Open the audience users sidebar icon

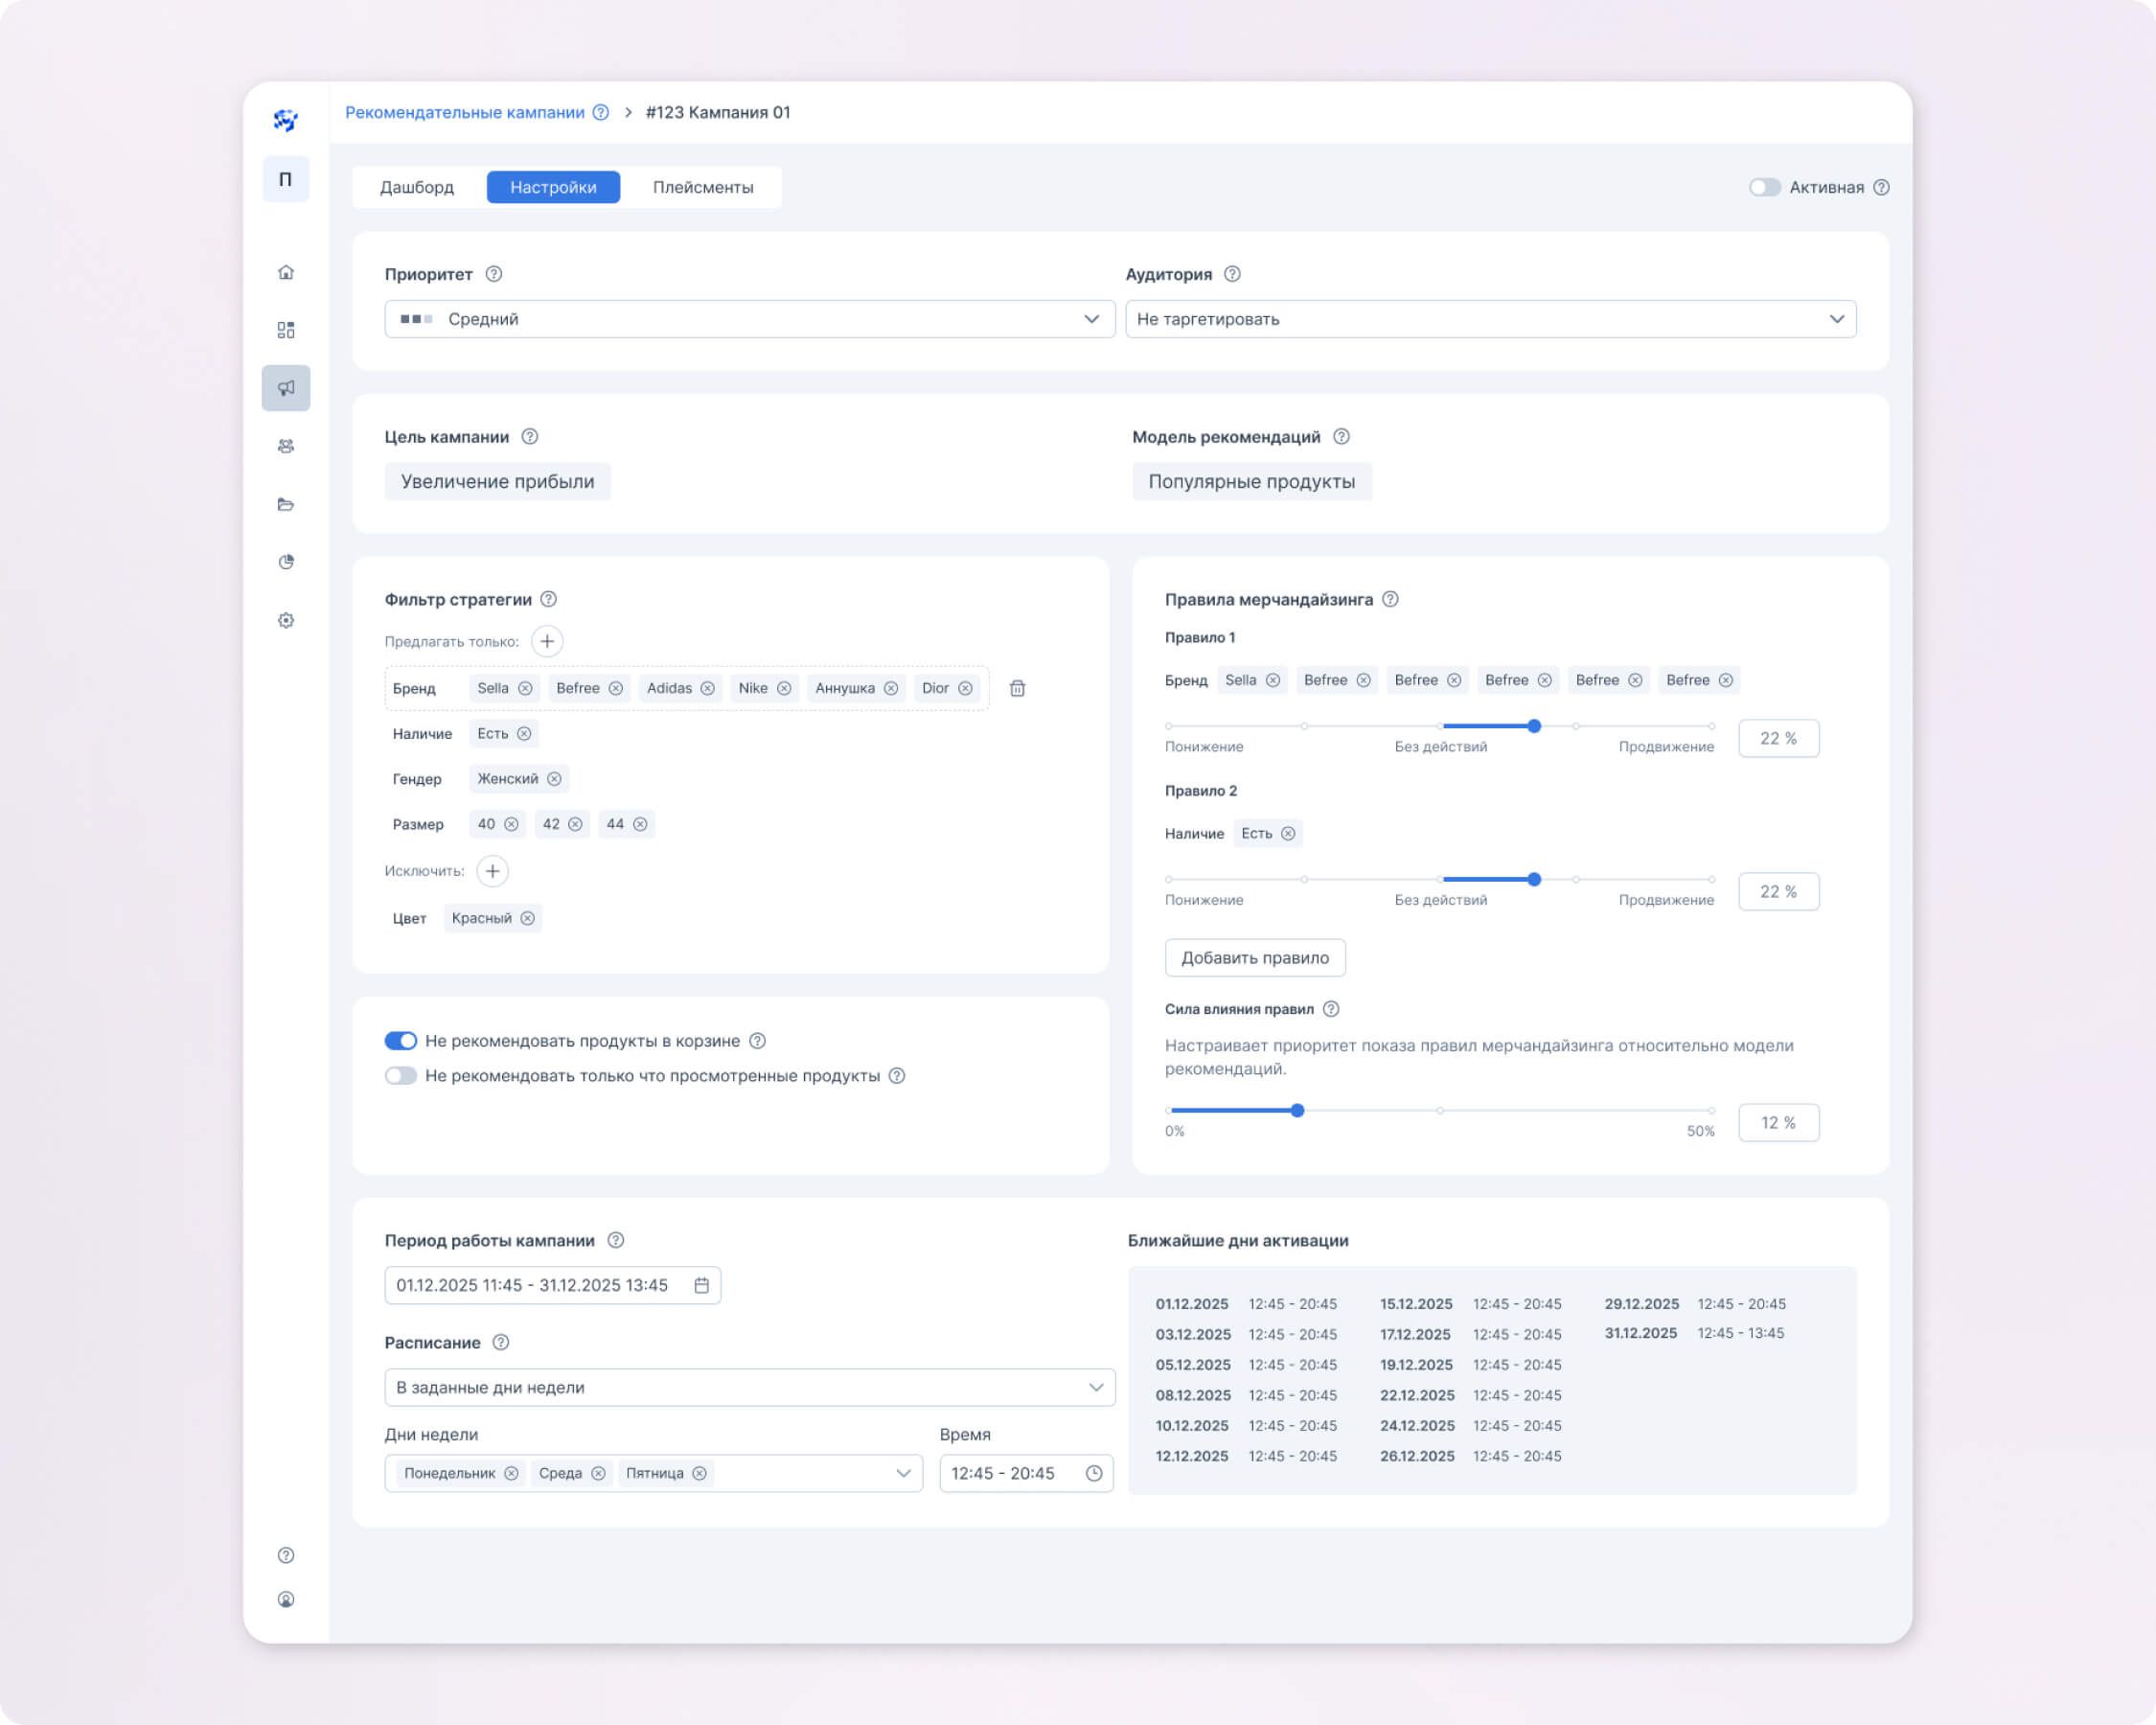click(x=286, y=446)
